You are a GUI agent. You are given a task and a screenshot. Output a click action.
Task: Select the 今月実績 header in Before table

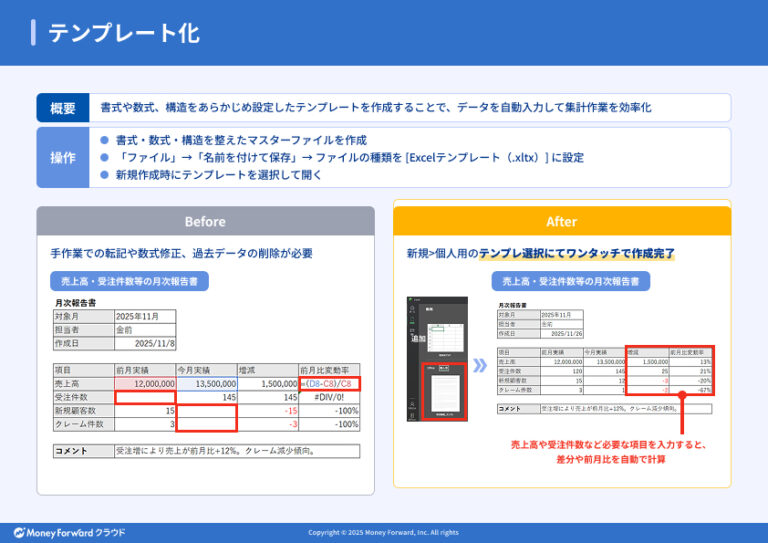tap(206, 370)
